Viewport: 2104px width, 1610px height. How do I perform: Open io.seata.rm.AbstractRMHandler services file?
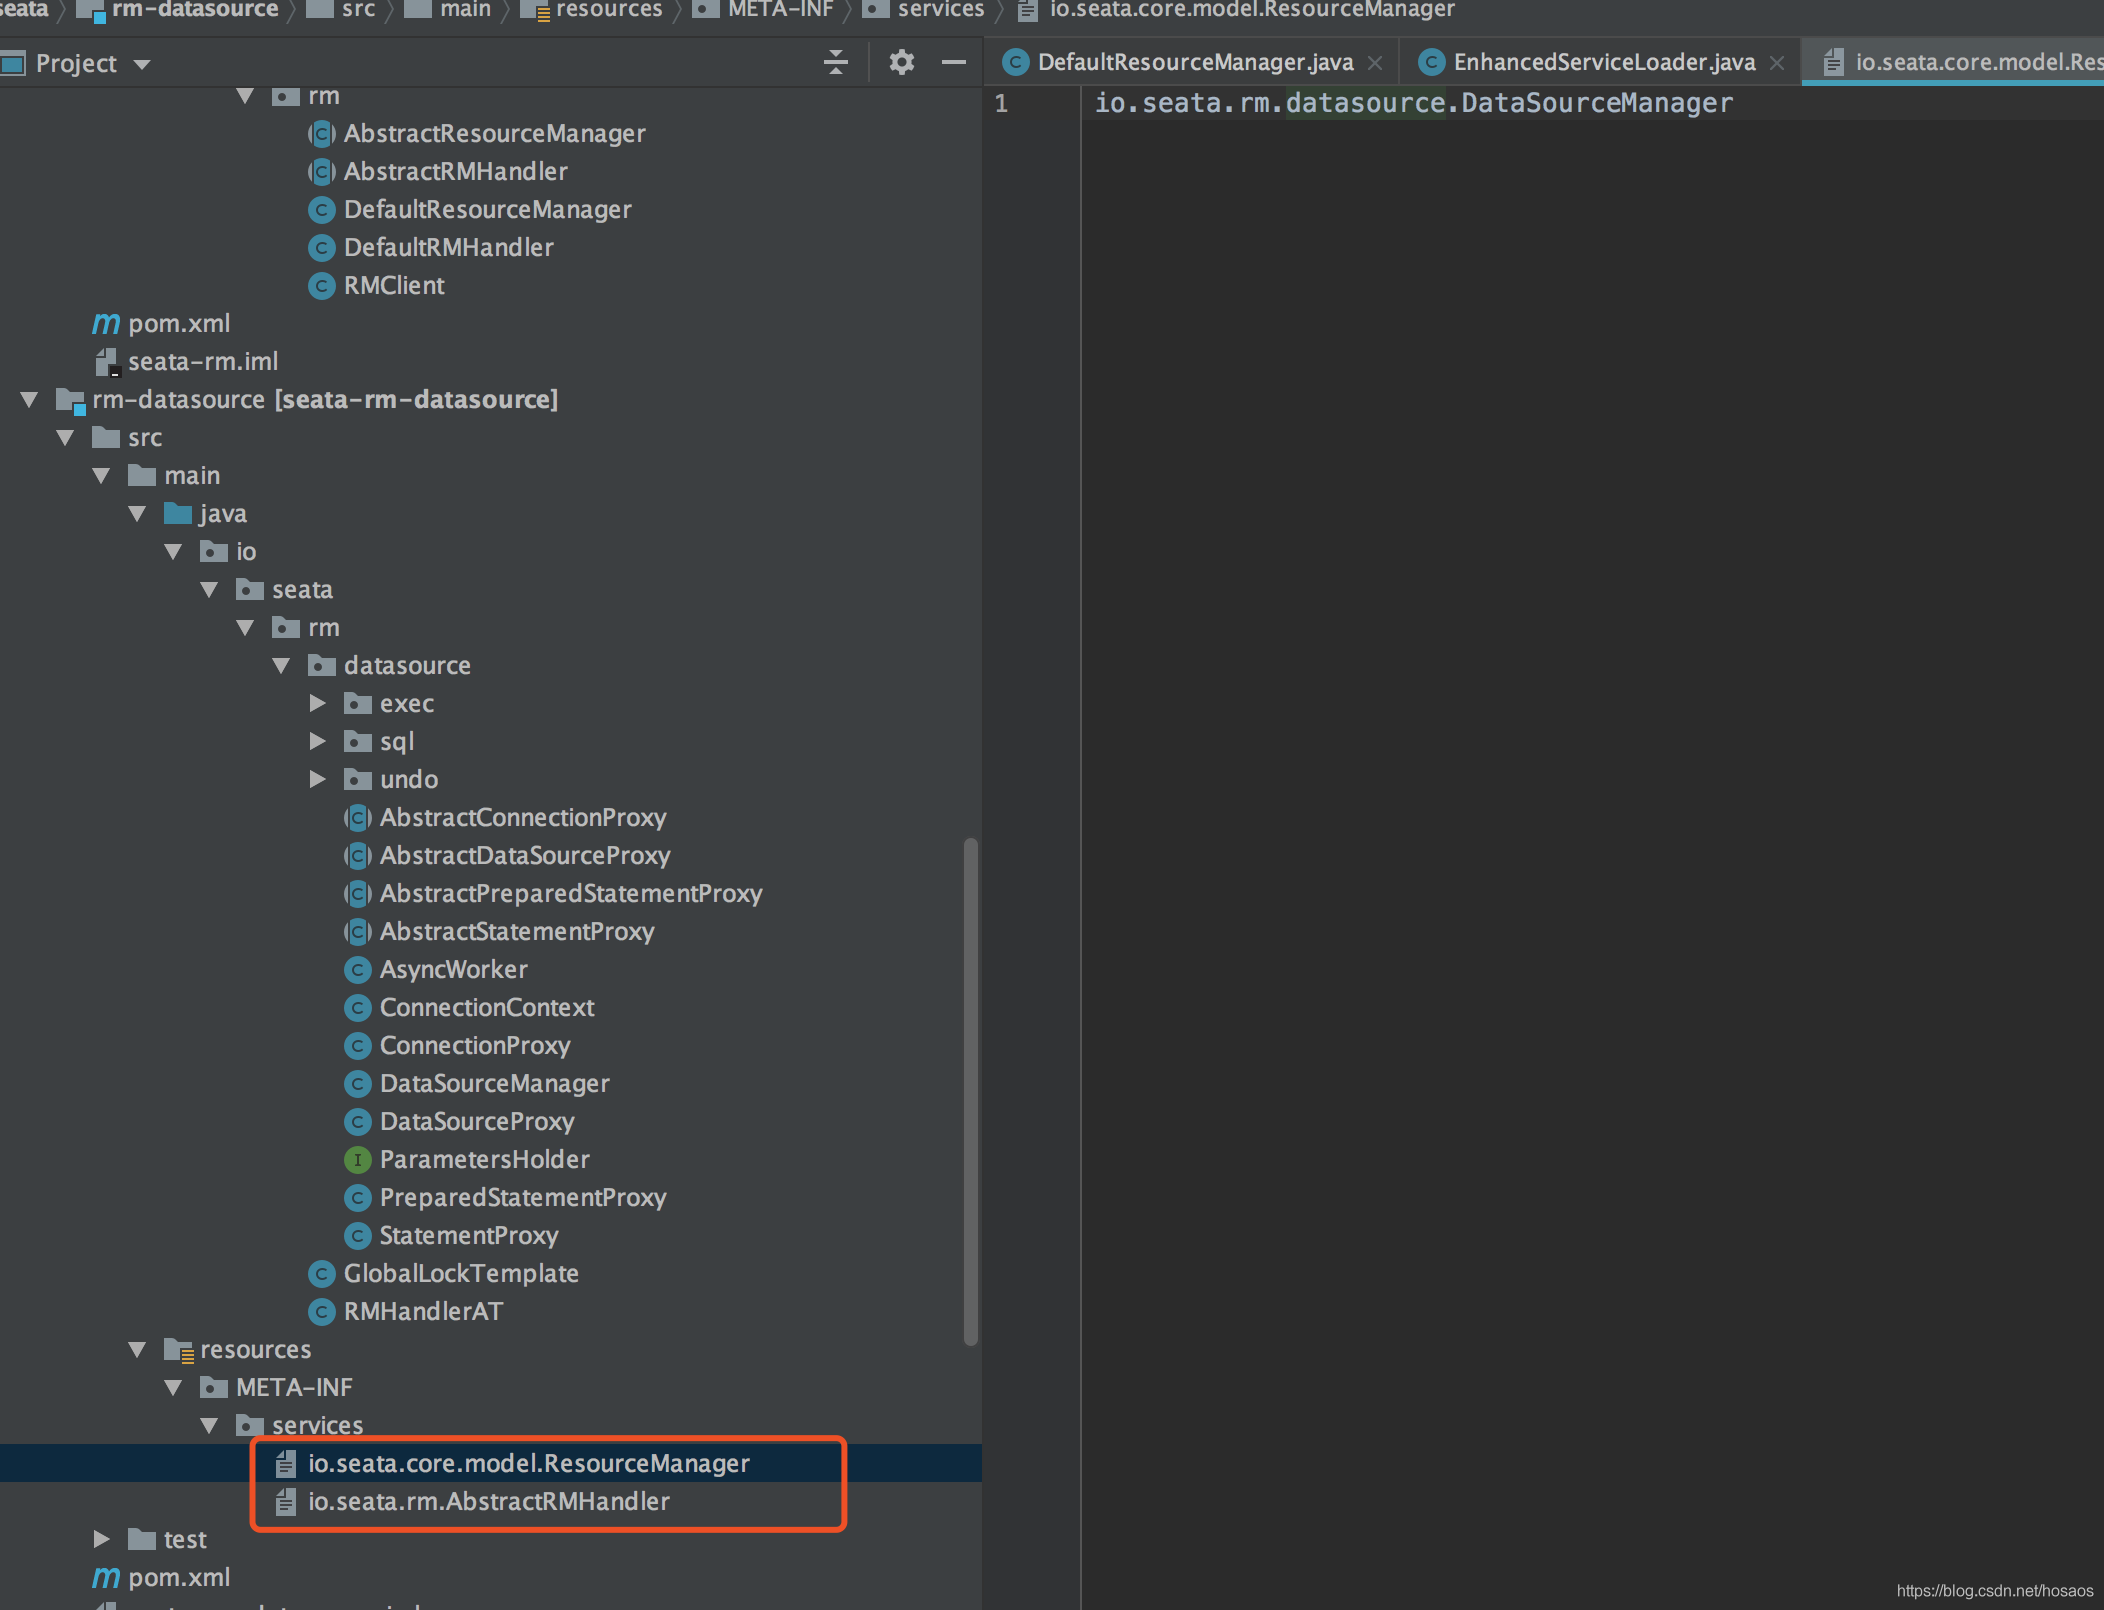488,1502
